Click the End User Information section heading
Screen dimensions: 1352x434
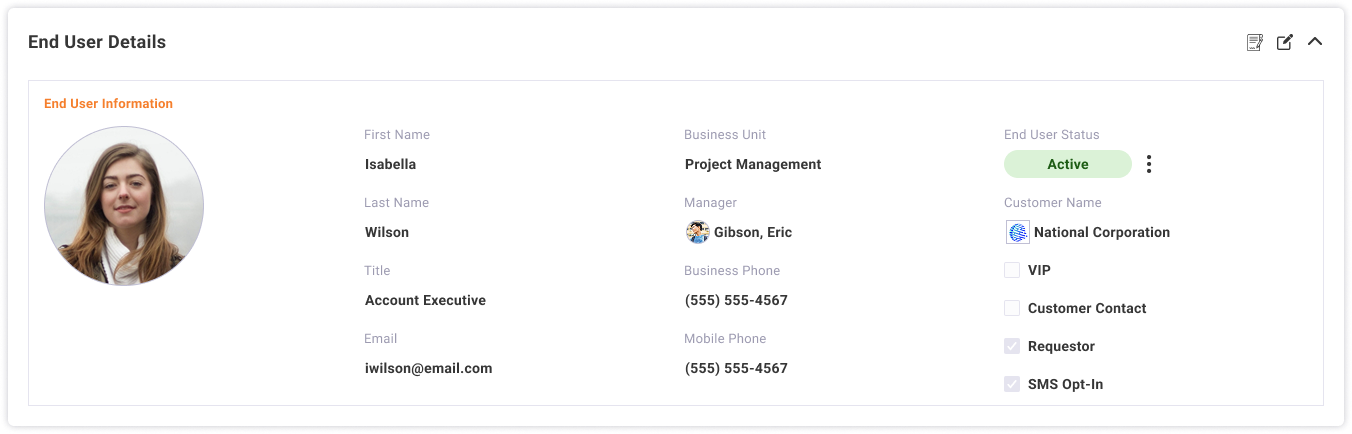point(108,104)
